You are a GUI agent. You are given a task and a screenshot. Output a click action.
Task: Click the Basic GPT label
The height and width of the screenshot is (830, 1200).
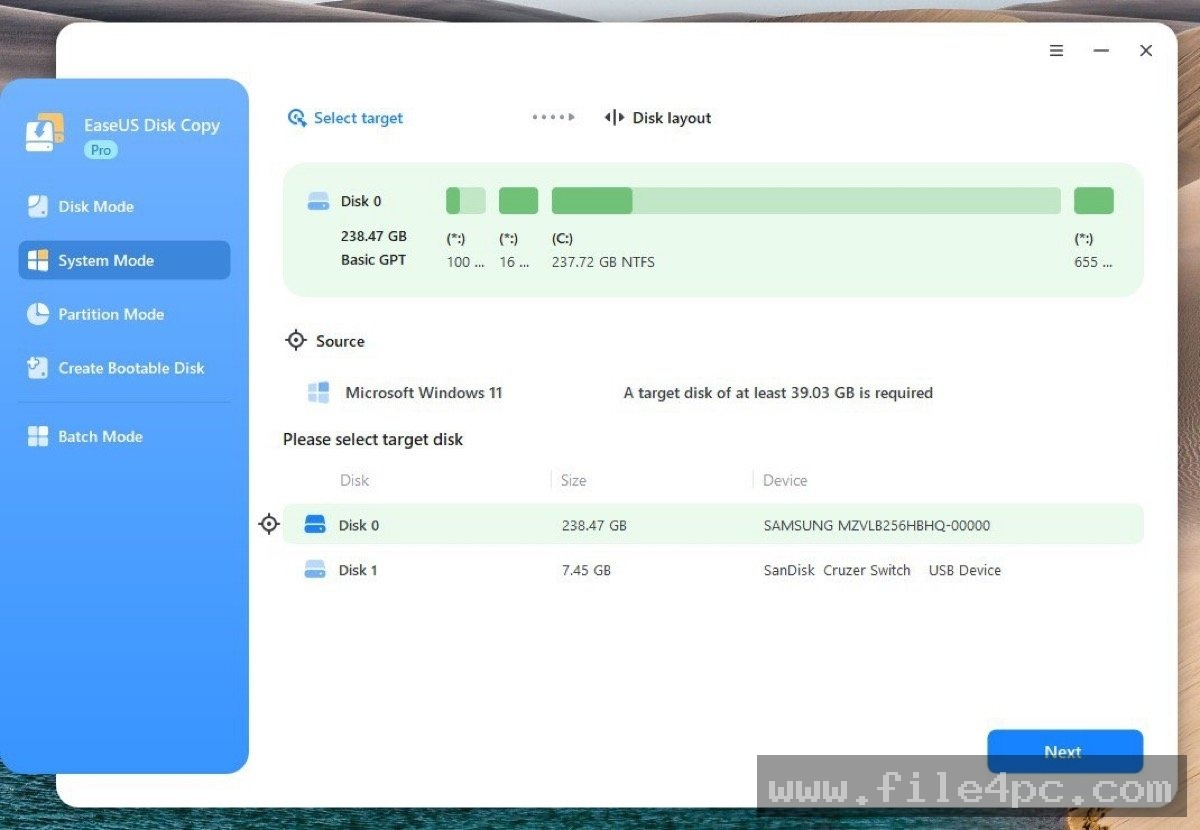click(373, 260)
